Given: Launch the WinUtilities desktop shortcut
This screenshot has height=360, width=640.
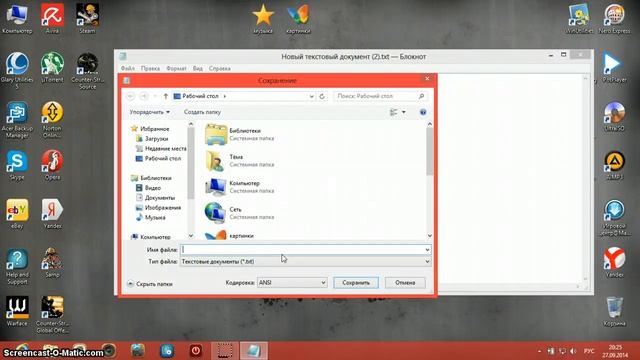Looking at the screenshot, I should 580,19.
